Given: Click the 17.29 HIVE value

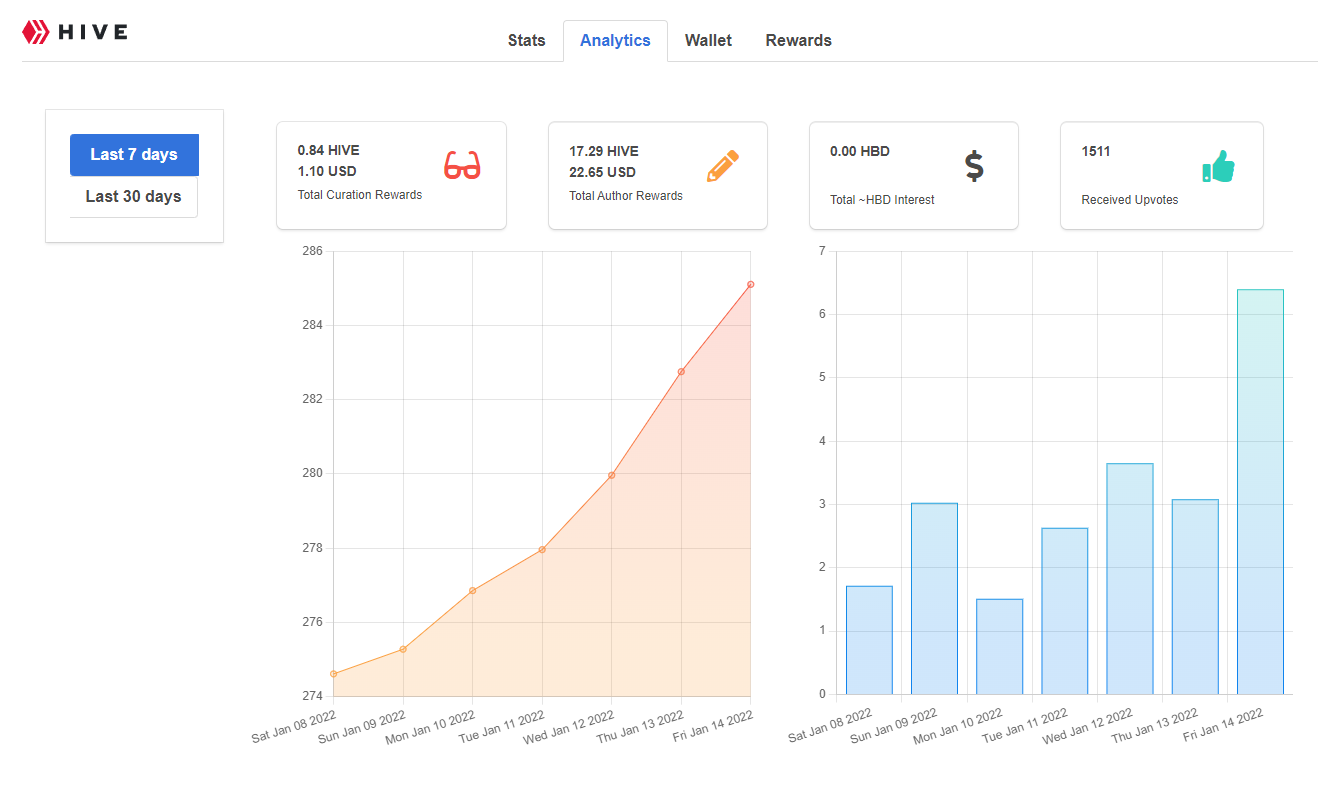Looking at the screenshot, I should coord(604,152).
